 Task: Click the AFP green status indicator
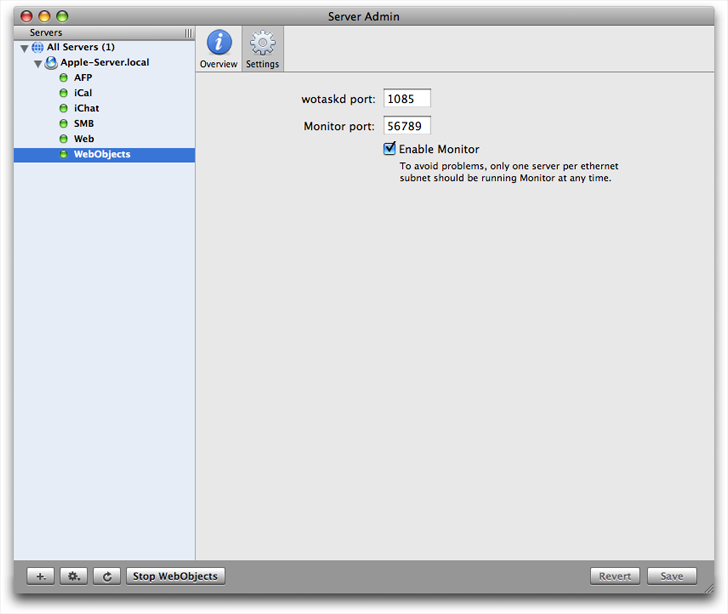pyautogui.click(x=64, y=78)
